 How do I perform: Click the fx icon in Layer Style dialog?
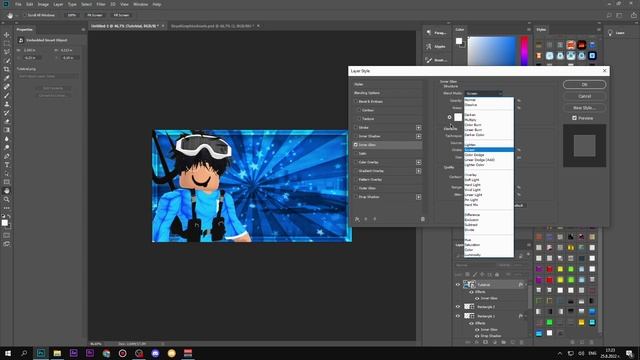(357, 219)
